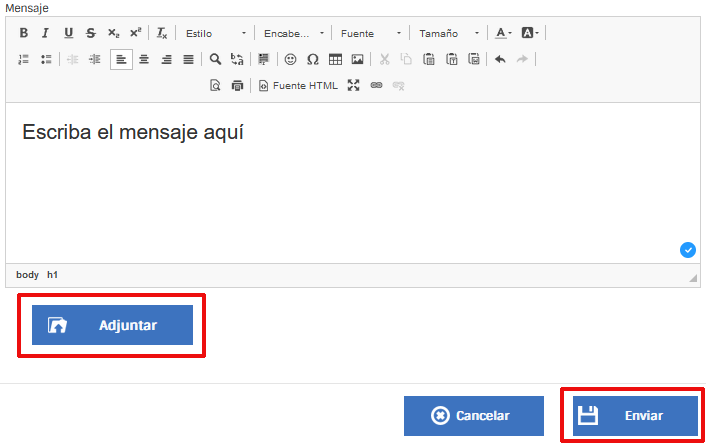706x444 pixels.
Task: Open the document preview
Action: [x=215, y=85]
